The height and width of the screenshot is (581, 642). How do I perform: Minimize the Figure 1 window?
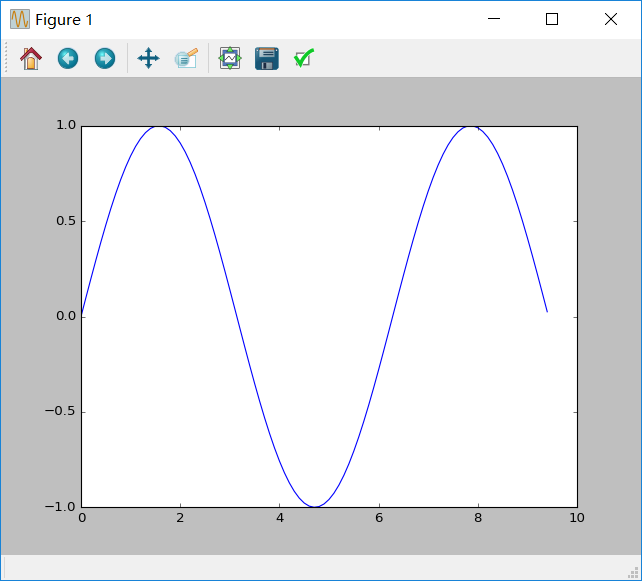pos(494,19)
